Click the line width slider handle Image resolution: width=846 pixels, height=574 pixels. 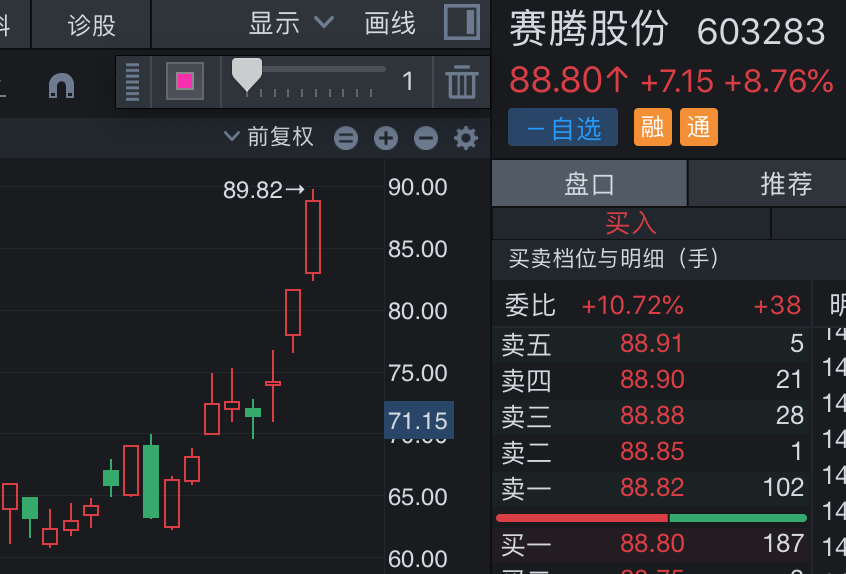(x=246, y=74)
